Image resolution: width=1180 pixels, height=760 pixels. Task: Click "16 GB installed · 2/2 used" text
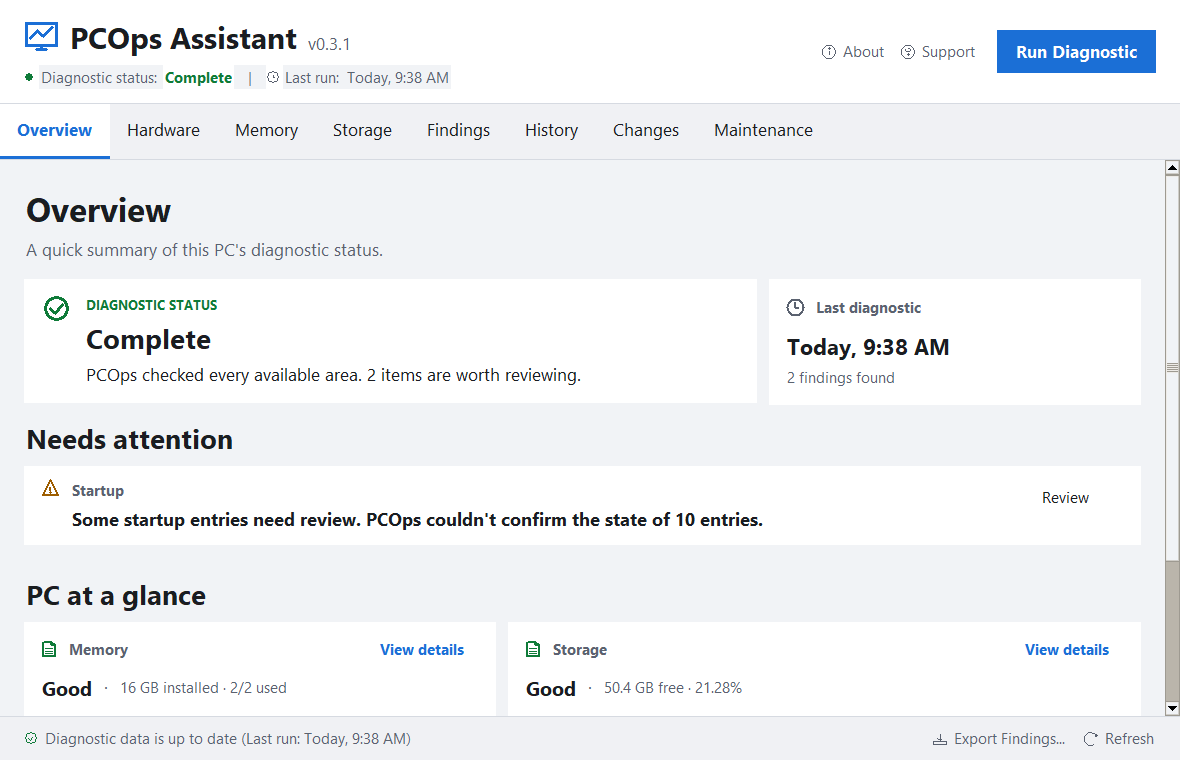click(x=203, y=688)
